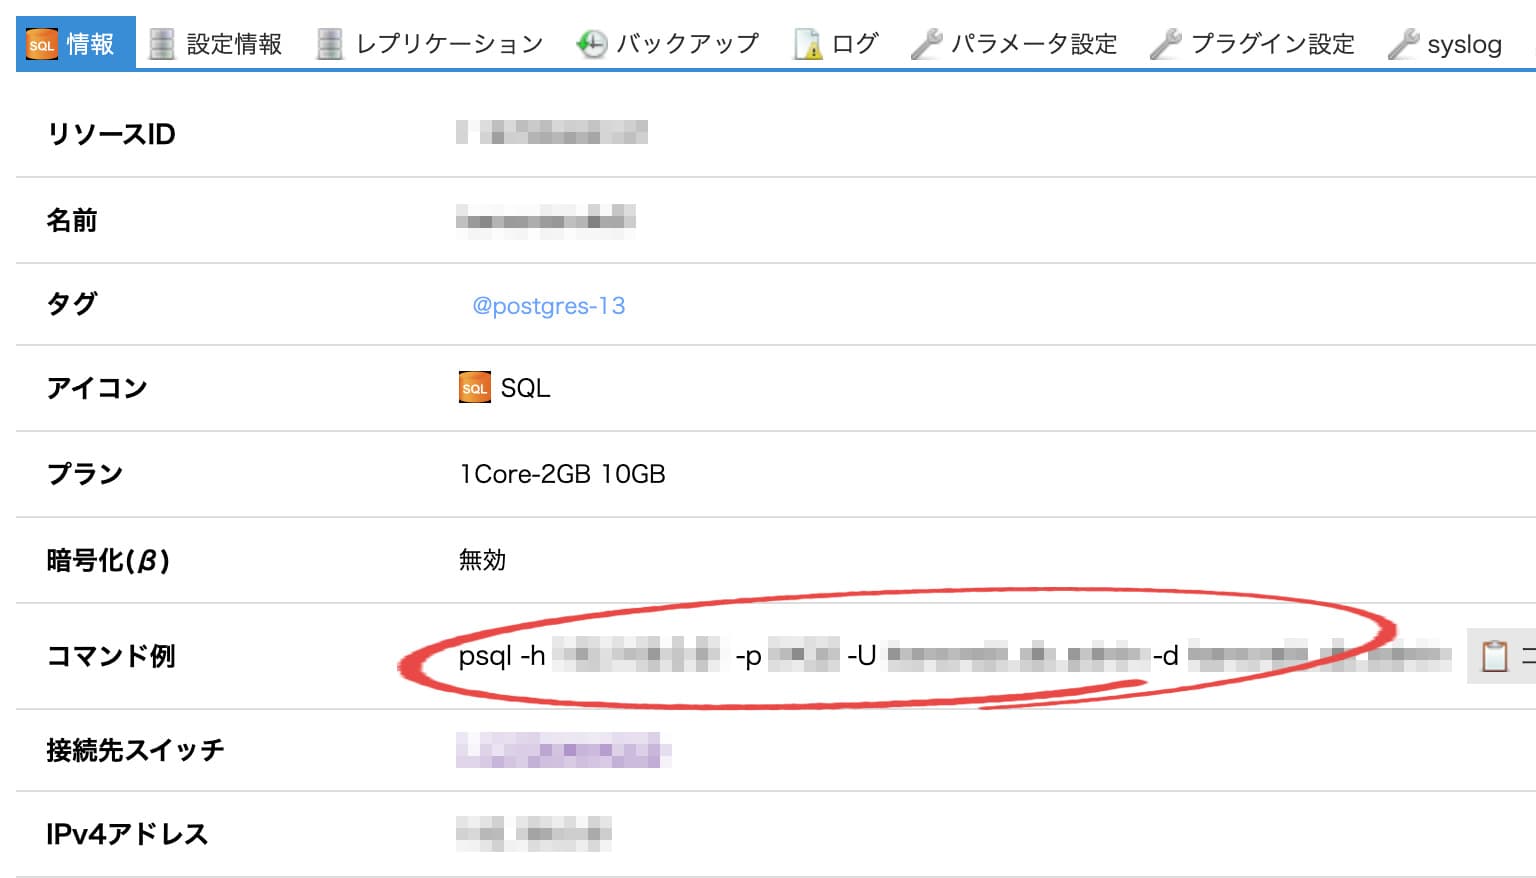The width and height of the screenshot is (1536, 878).
Task: Click the 暗号化(β) label
Action: click(x=108, y=560)
